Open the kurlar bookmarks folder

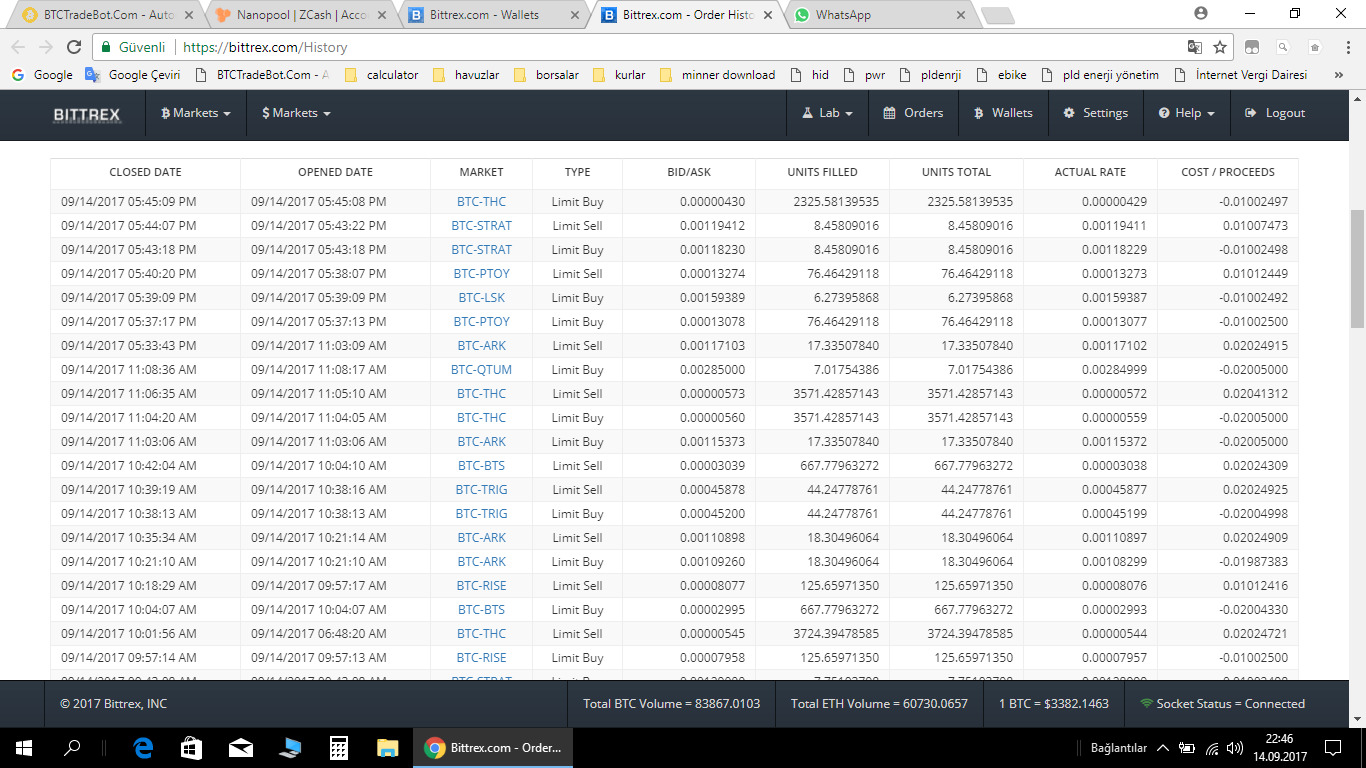click(620, 75)
